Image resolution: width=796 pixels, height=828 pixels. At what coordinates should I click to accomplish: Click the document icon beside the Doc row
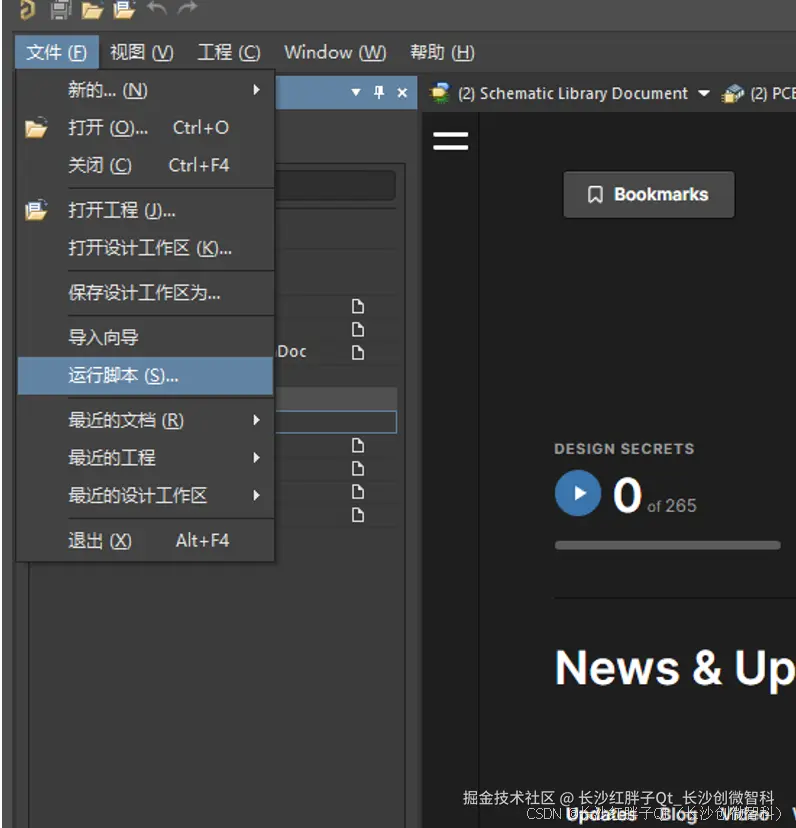(x=358, y=352)
